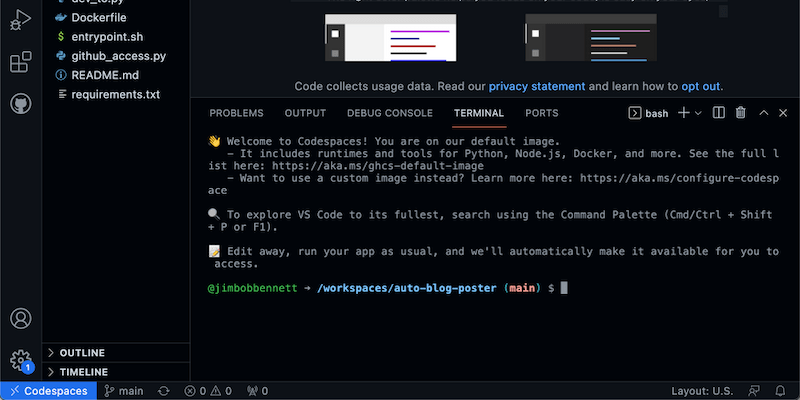Show warnings count in status bar

(x=220, y=391)
